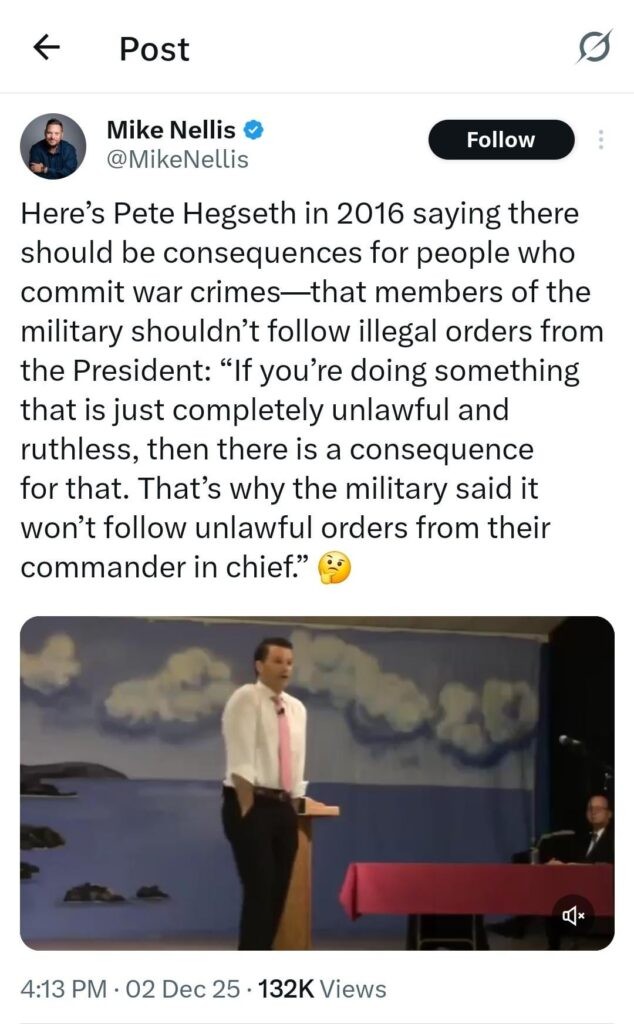Click the Post header title

(x=154, y=49)
